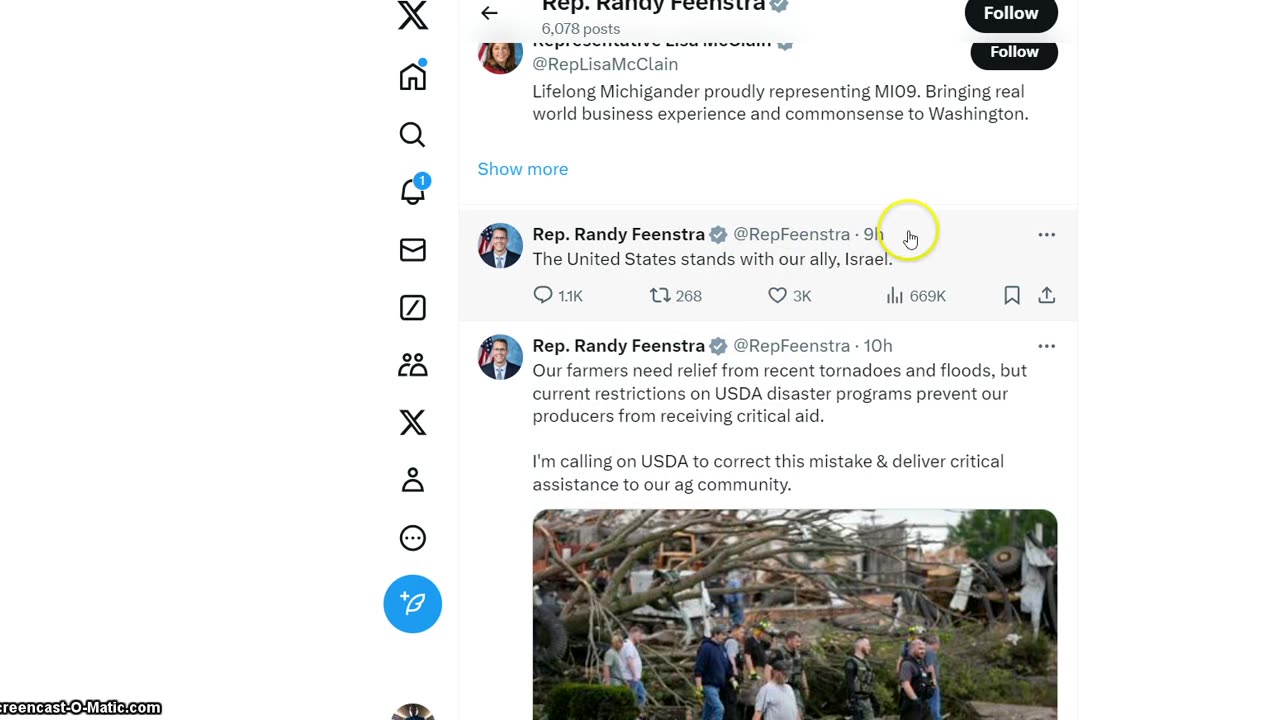Repost the Israel ally post
Viewport: 1280px width, 720px height.
pos(660,295)
